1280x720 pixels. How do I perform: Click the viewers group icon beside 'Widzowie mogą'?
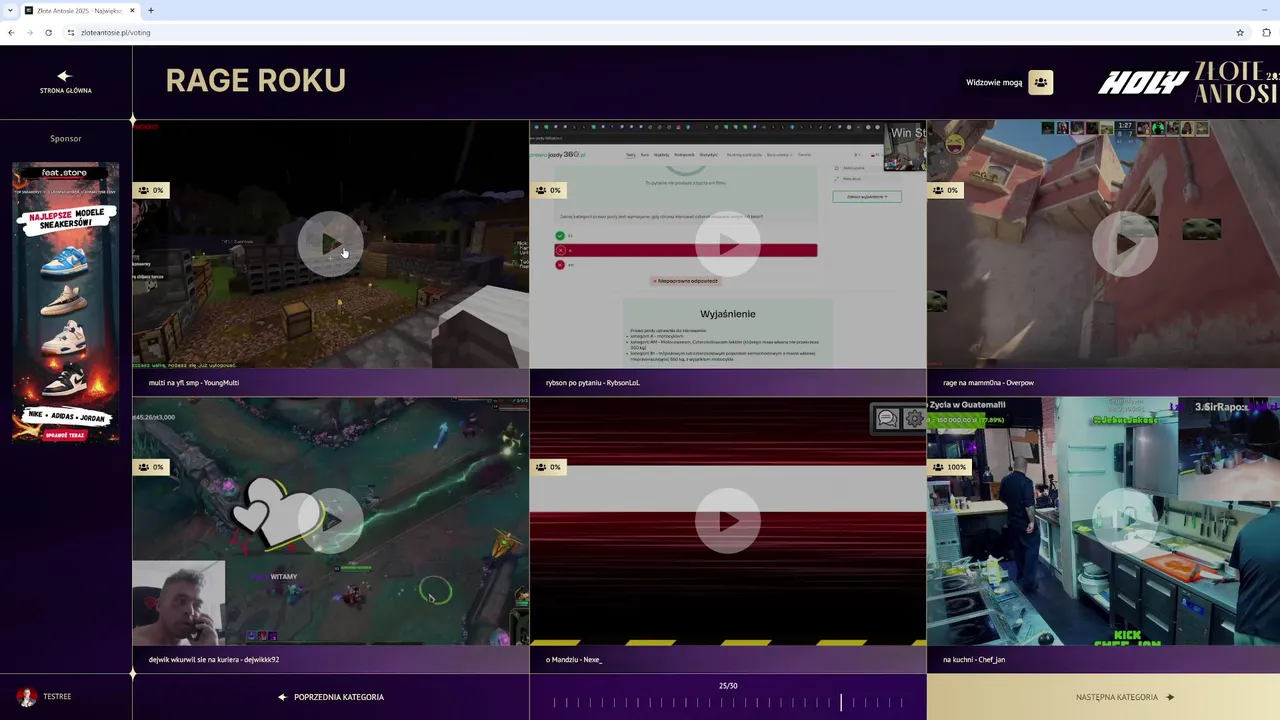(1040, 82)
